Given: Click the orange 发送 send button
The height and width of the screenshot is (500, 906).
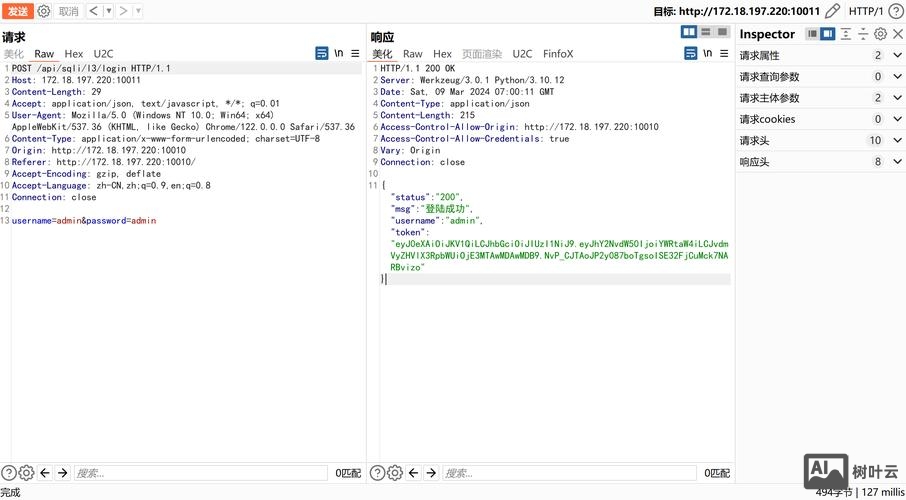Looking at the screenshot, I should [x=18, y=11].
